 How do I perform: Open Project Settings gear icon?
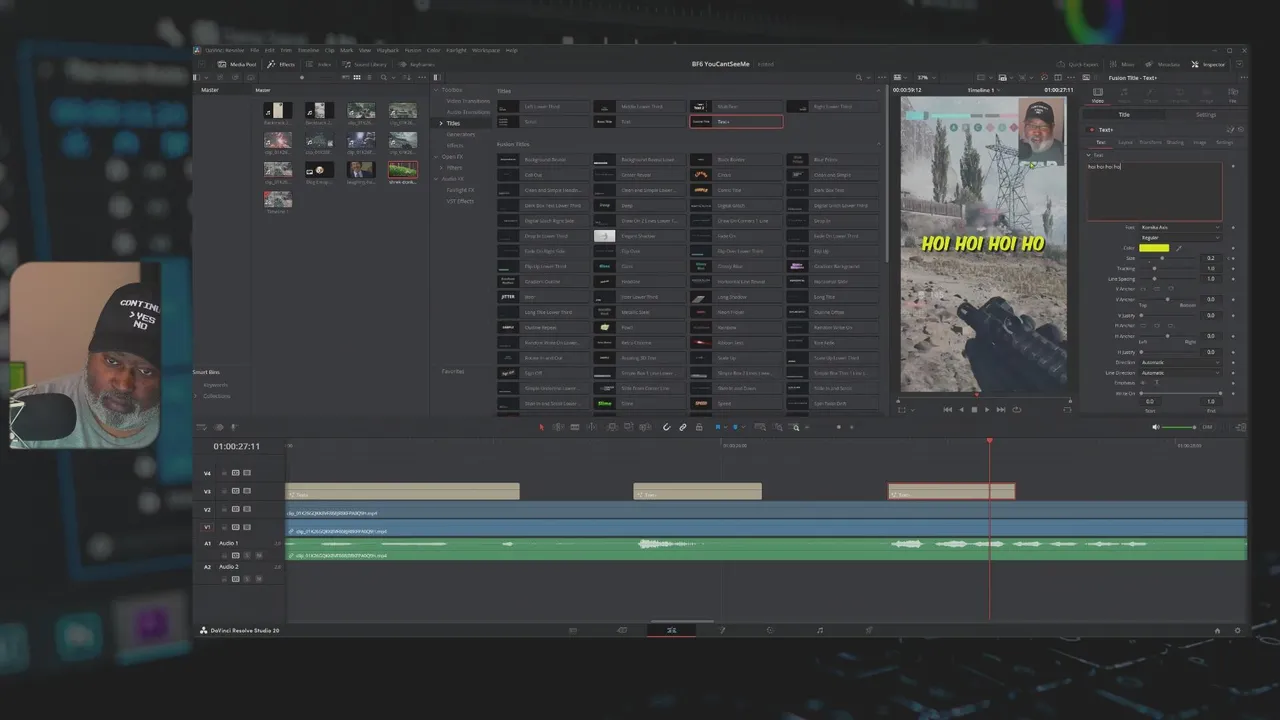click(x=1237, y=631)
